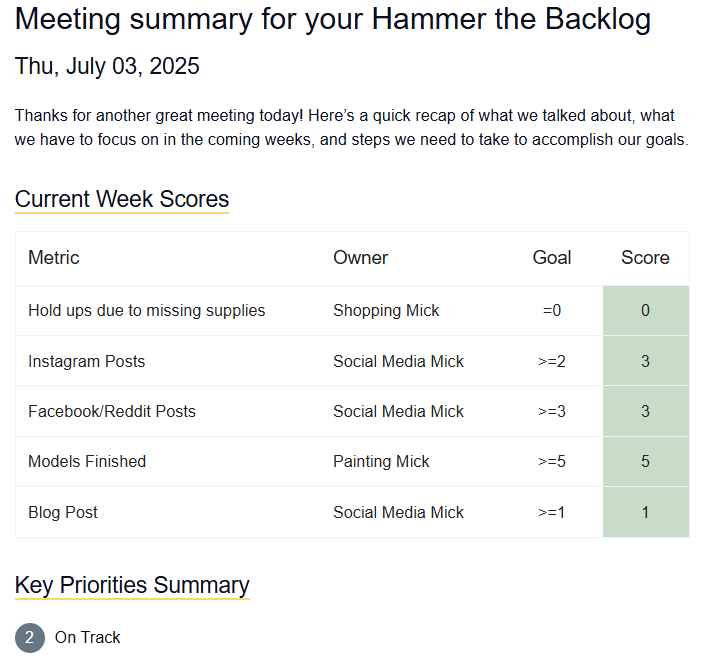The height and width of the screenshot is (664, 720).
Task: Click the Shopping Mick owner name
Action: [386, 311]
